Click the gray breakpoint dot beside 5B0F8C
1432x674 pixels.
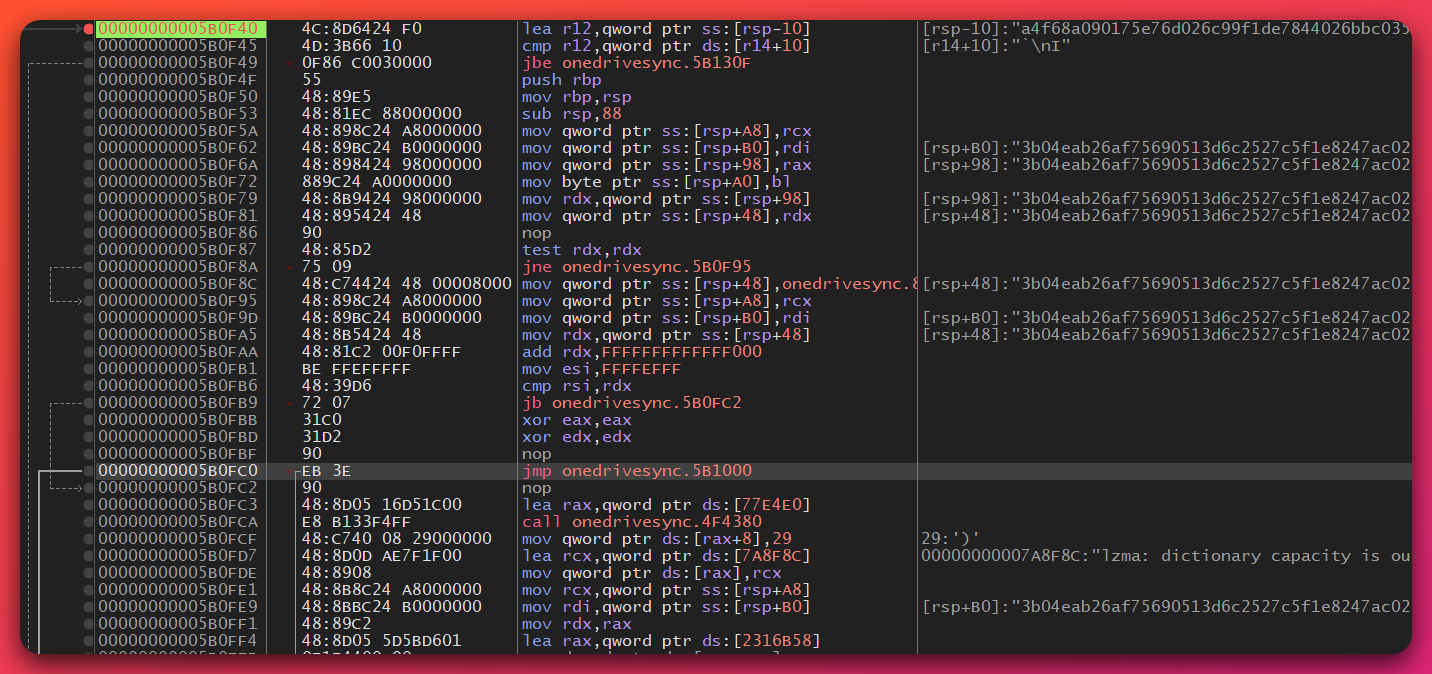90,283
